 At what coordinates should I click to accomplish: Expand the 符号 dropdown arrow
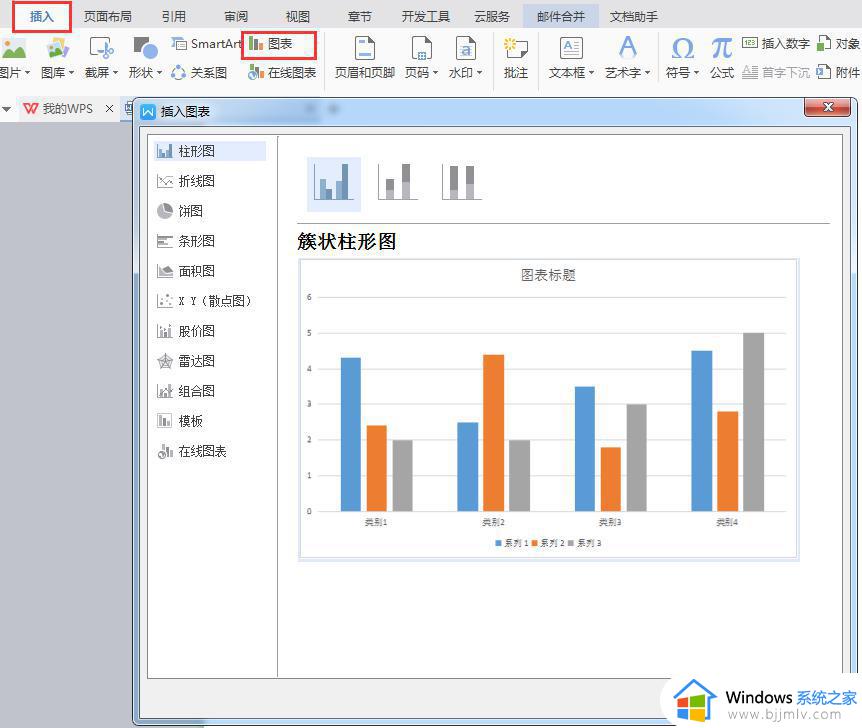[x=696, y=73]
